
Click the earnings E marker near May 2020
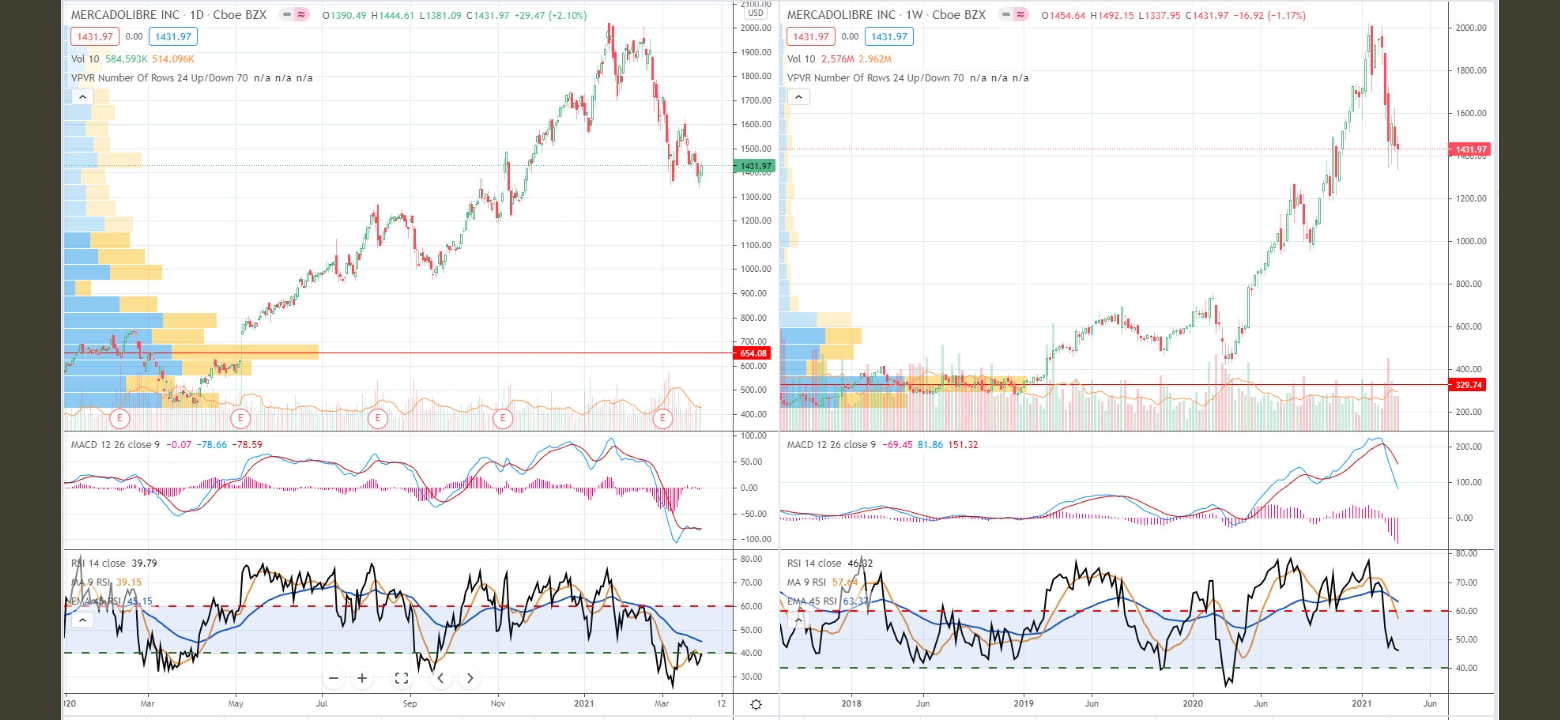pyautogui.click(x=240, y=418)
